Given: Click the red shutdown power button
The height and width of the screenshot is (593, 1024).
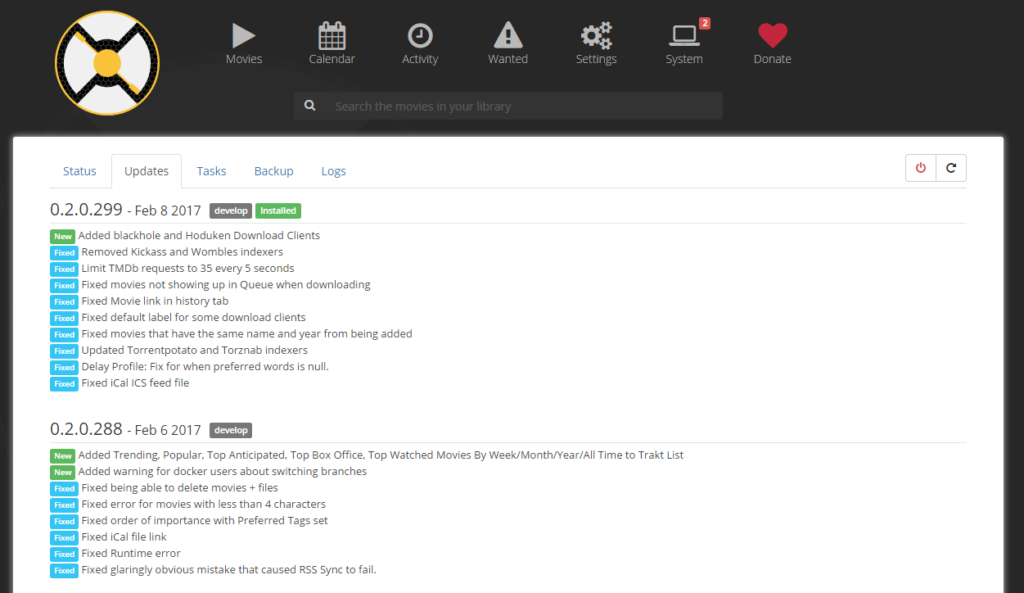Looking at the screenshot, I should [921, 168].
